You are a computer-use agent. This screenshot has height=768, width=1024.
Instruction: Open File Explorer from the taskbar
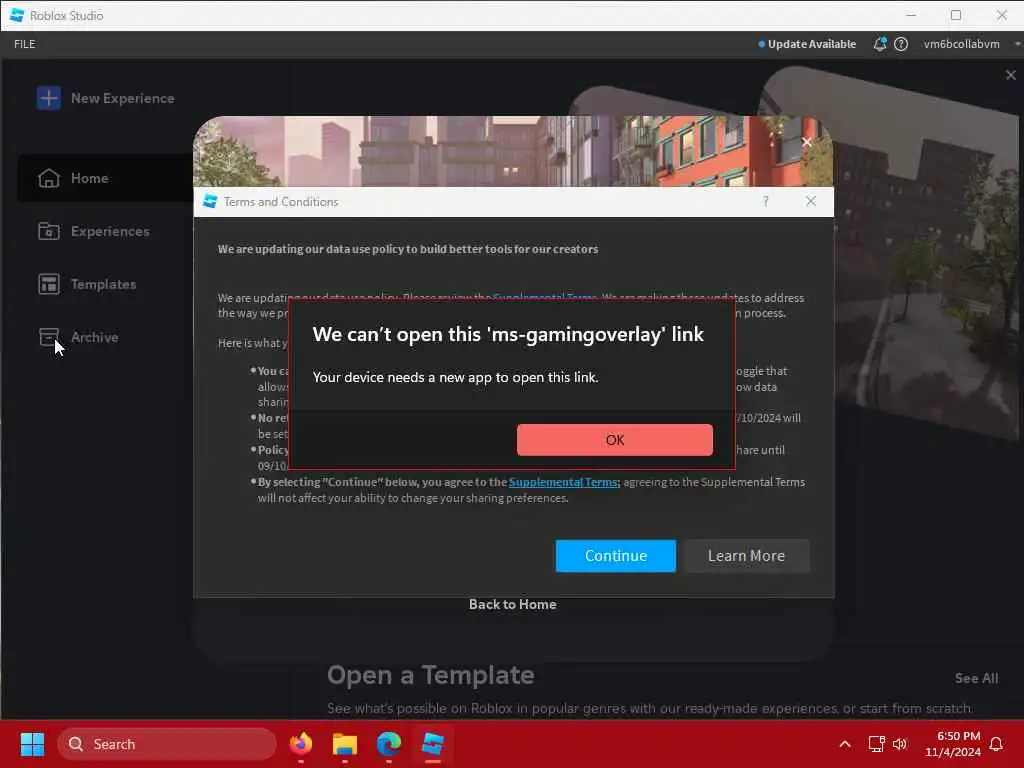point(344,744)
